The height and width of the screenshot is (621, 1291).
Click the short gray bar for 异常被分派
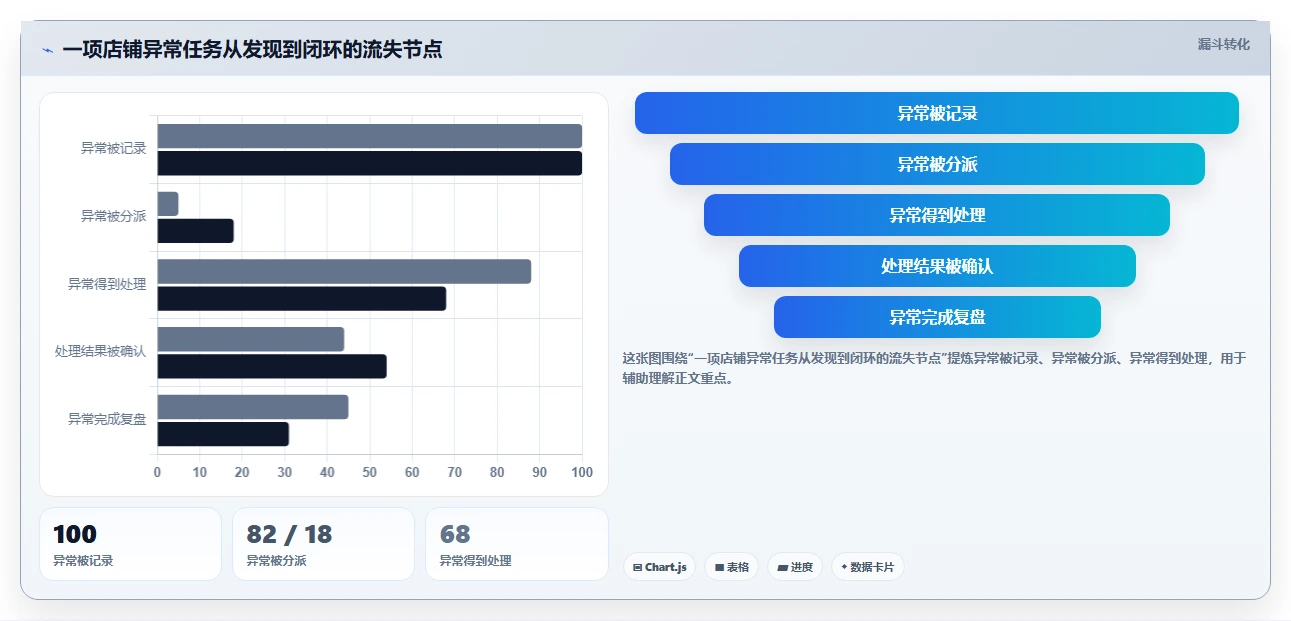tap(168, 204)
